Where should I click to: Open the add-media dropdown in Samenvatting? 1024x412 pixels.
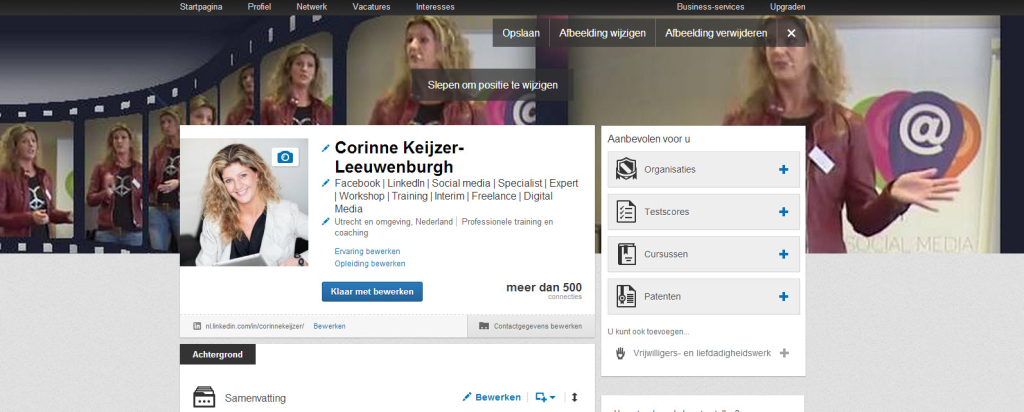545,397
